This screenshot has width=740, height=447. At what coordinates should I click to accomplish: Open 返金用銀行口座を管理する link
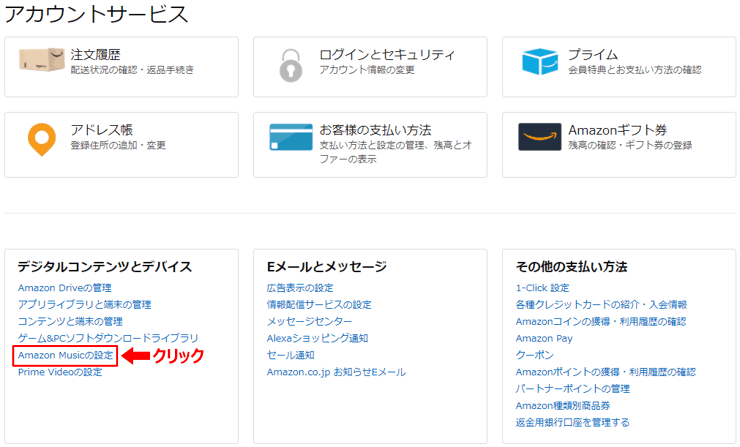click(x=572, y=422)
